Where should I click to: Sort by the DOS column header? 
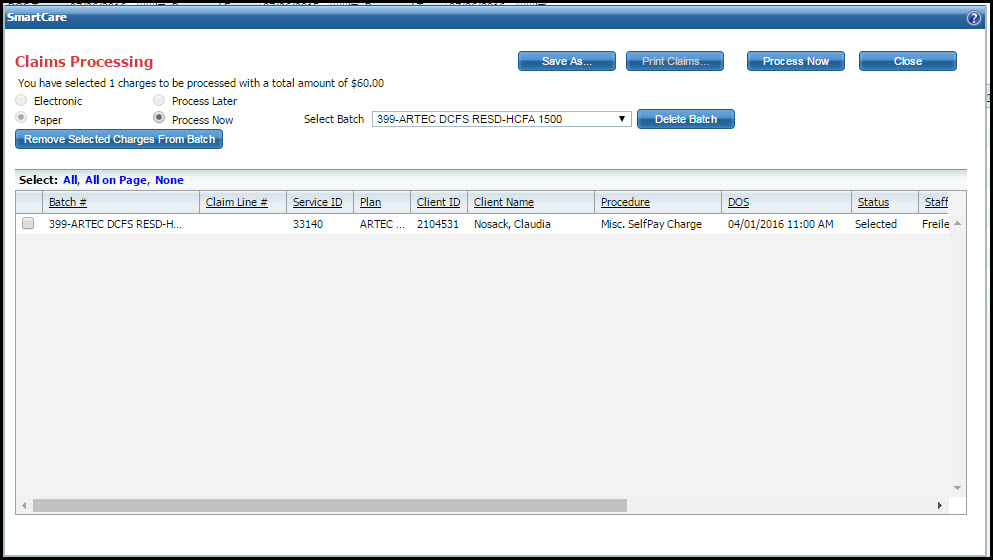(x=738, y=202)
